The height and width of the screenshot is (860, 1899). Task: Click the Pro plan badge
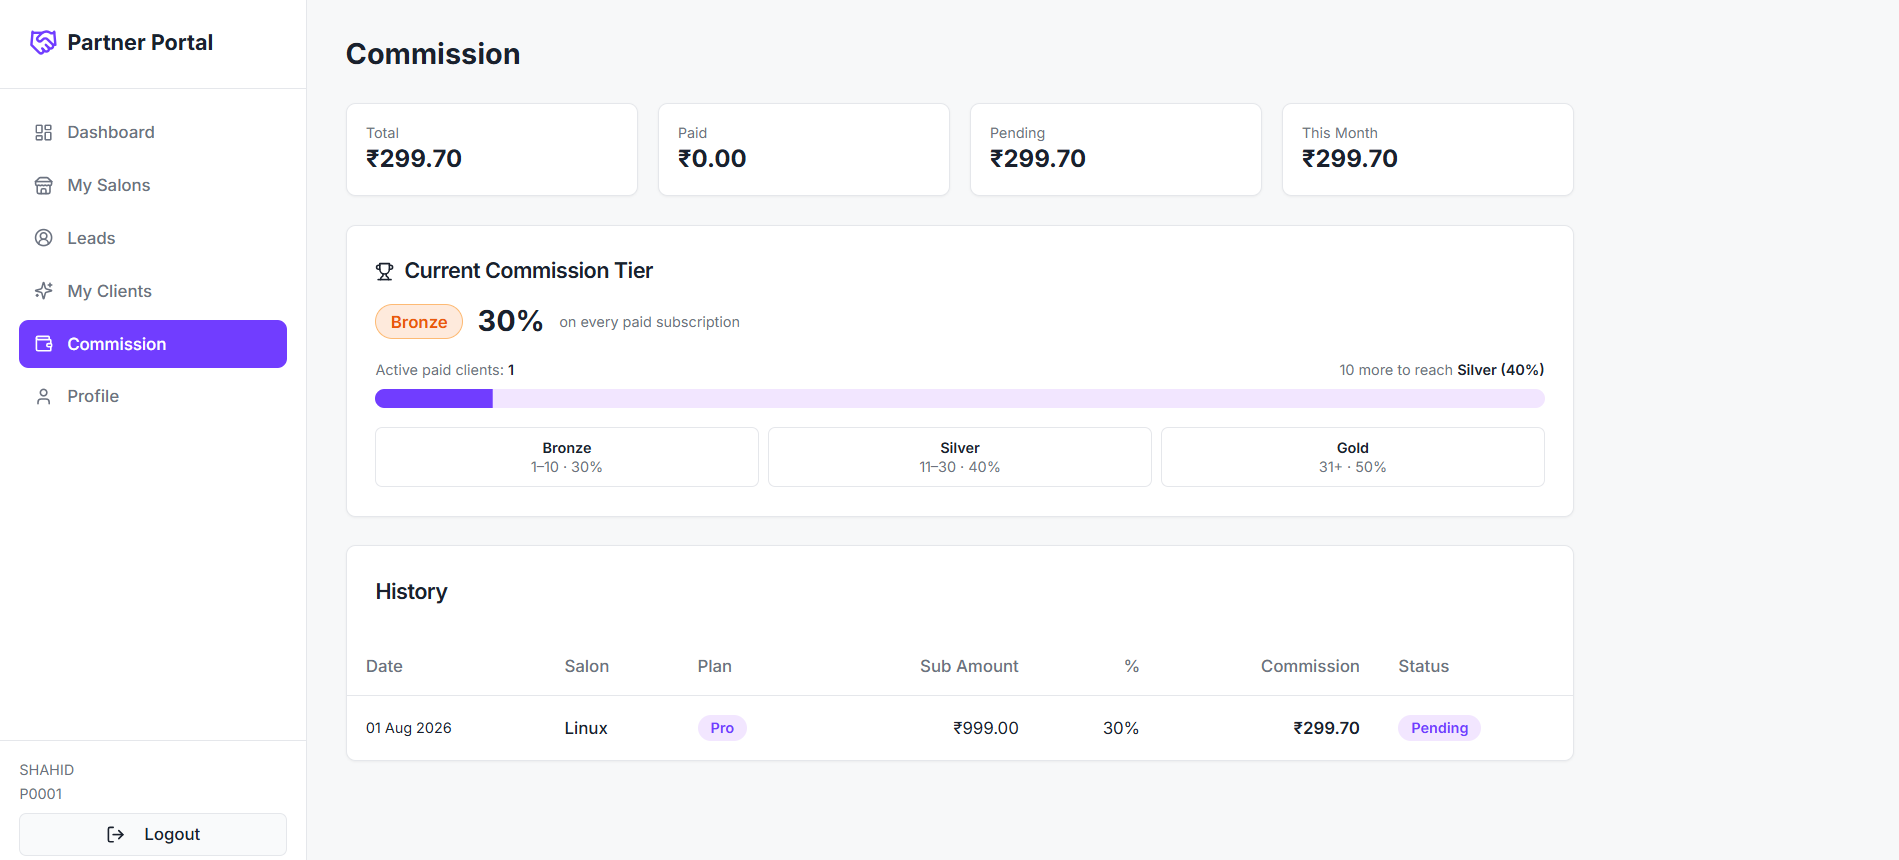tap(722, 728)
